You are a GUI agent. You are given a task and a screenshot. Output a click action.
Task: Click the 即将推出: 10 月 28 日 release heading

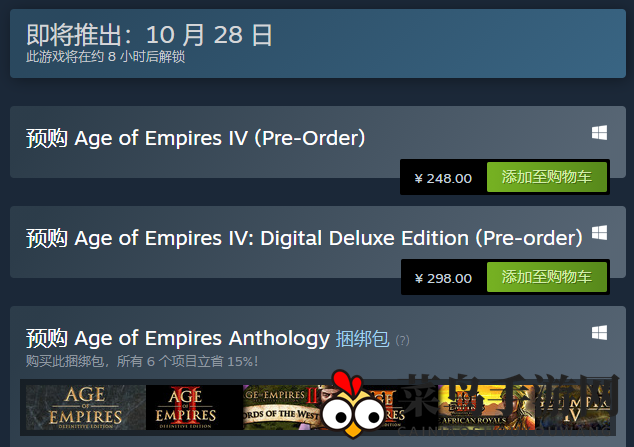(149, 35)
